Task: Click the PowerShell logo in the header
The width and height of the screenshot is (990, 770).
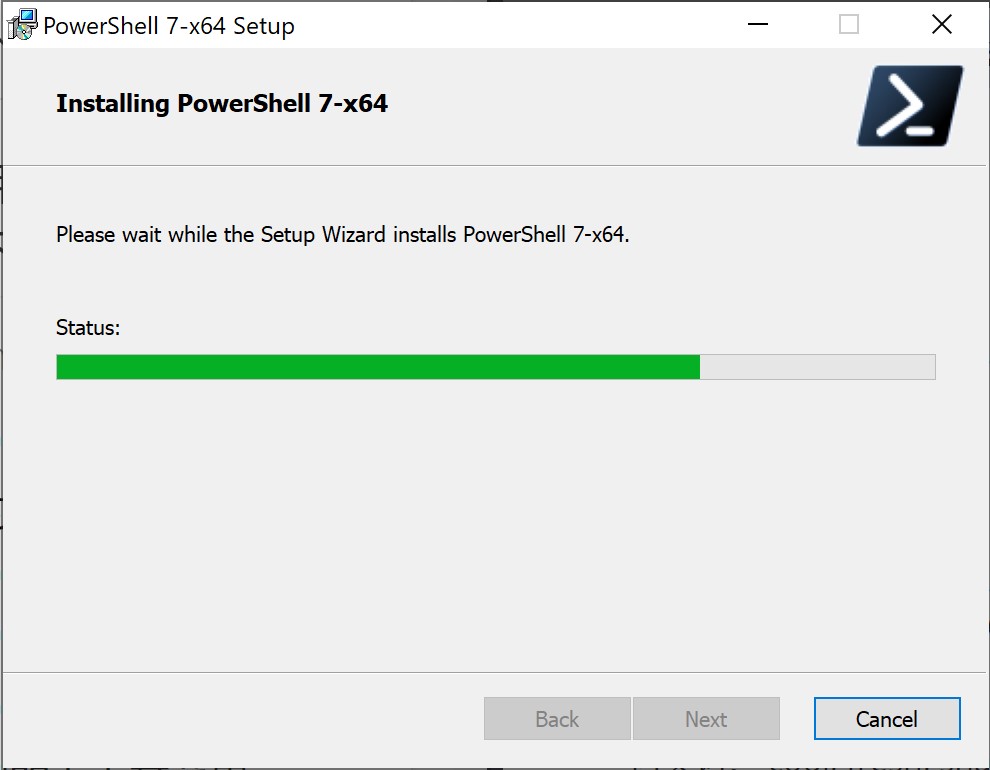Action: click(910, 105)
